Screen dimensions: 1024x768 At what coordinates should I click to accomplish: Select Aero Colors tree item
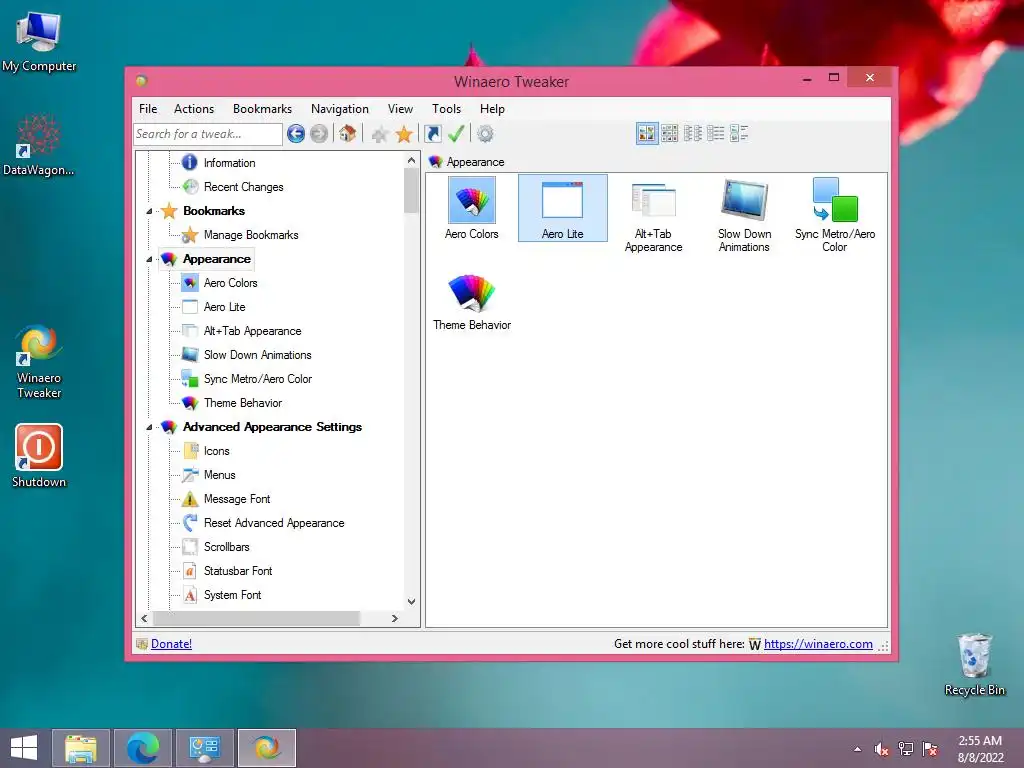point(230,283)
